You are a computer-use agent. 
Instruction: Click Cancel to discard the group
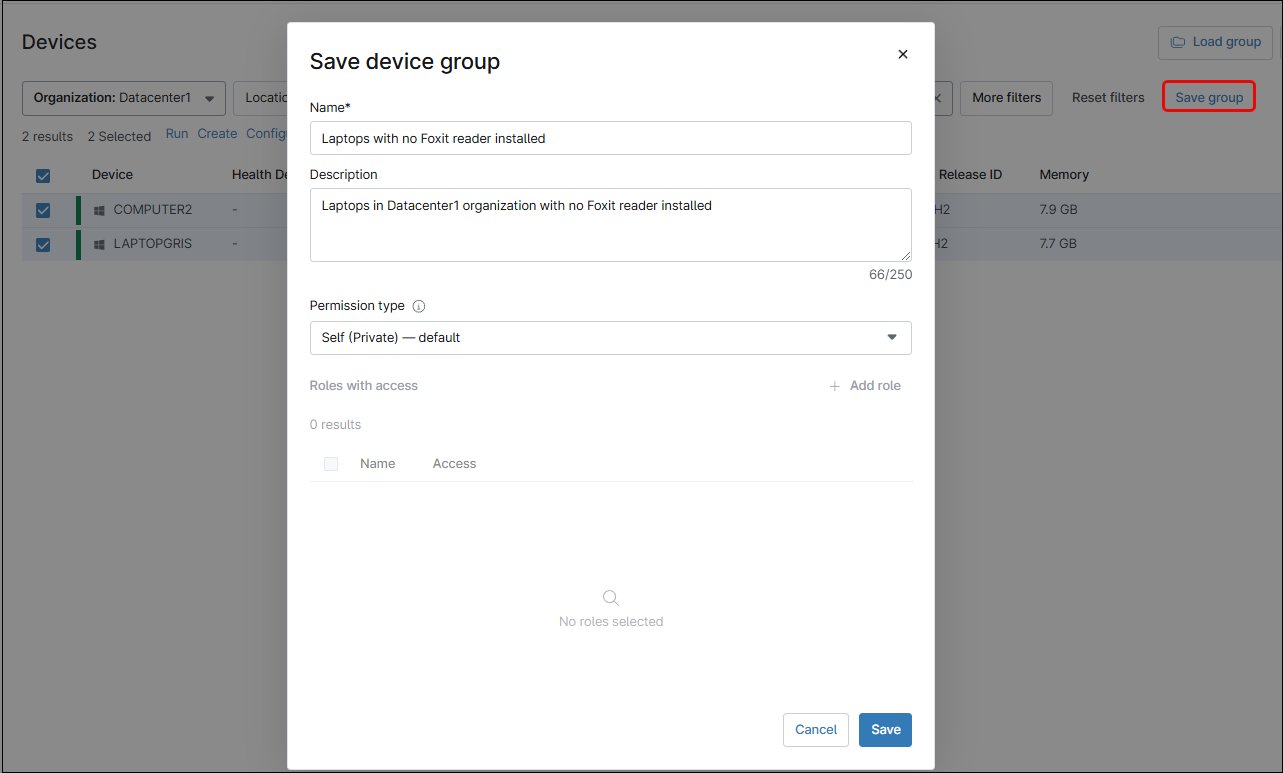tap(815, 730)
